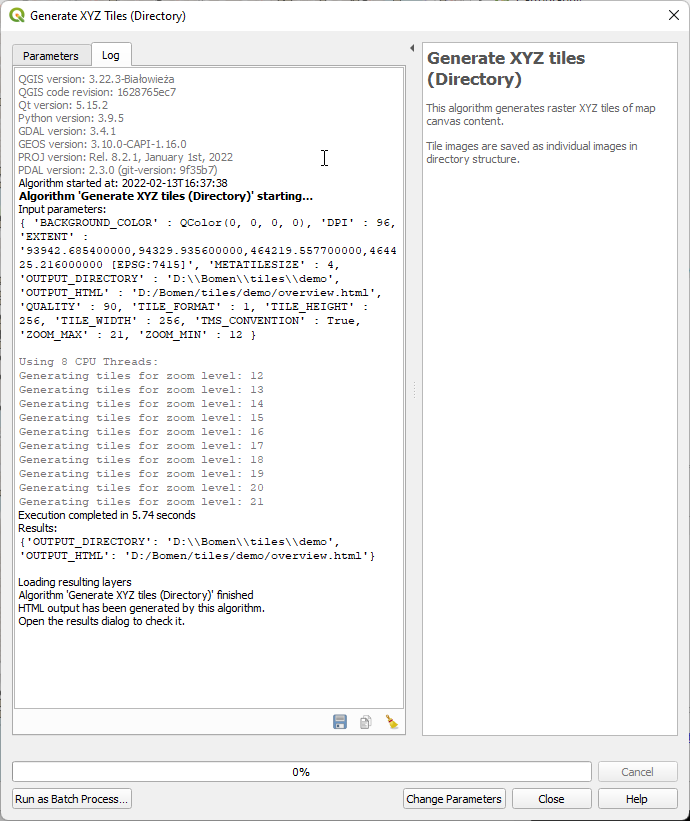Screen dimensions: 690x821
Task: Click 'Generating tiles for zoom level: 12'
Action: pyautogui.click(x=141, y=375)
